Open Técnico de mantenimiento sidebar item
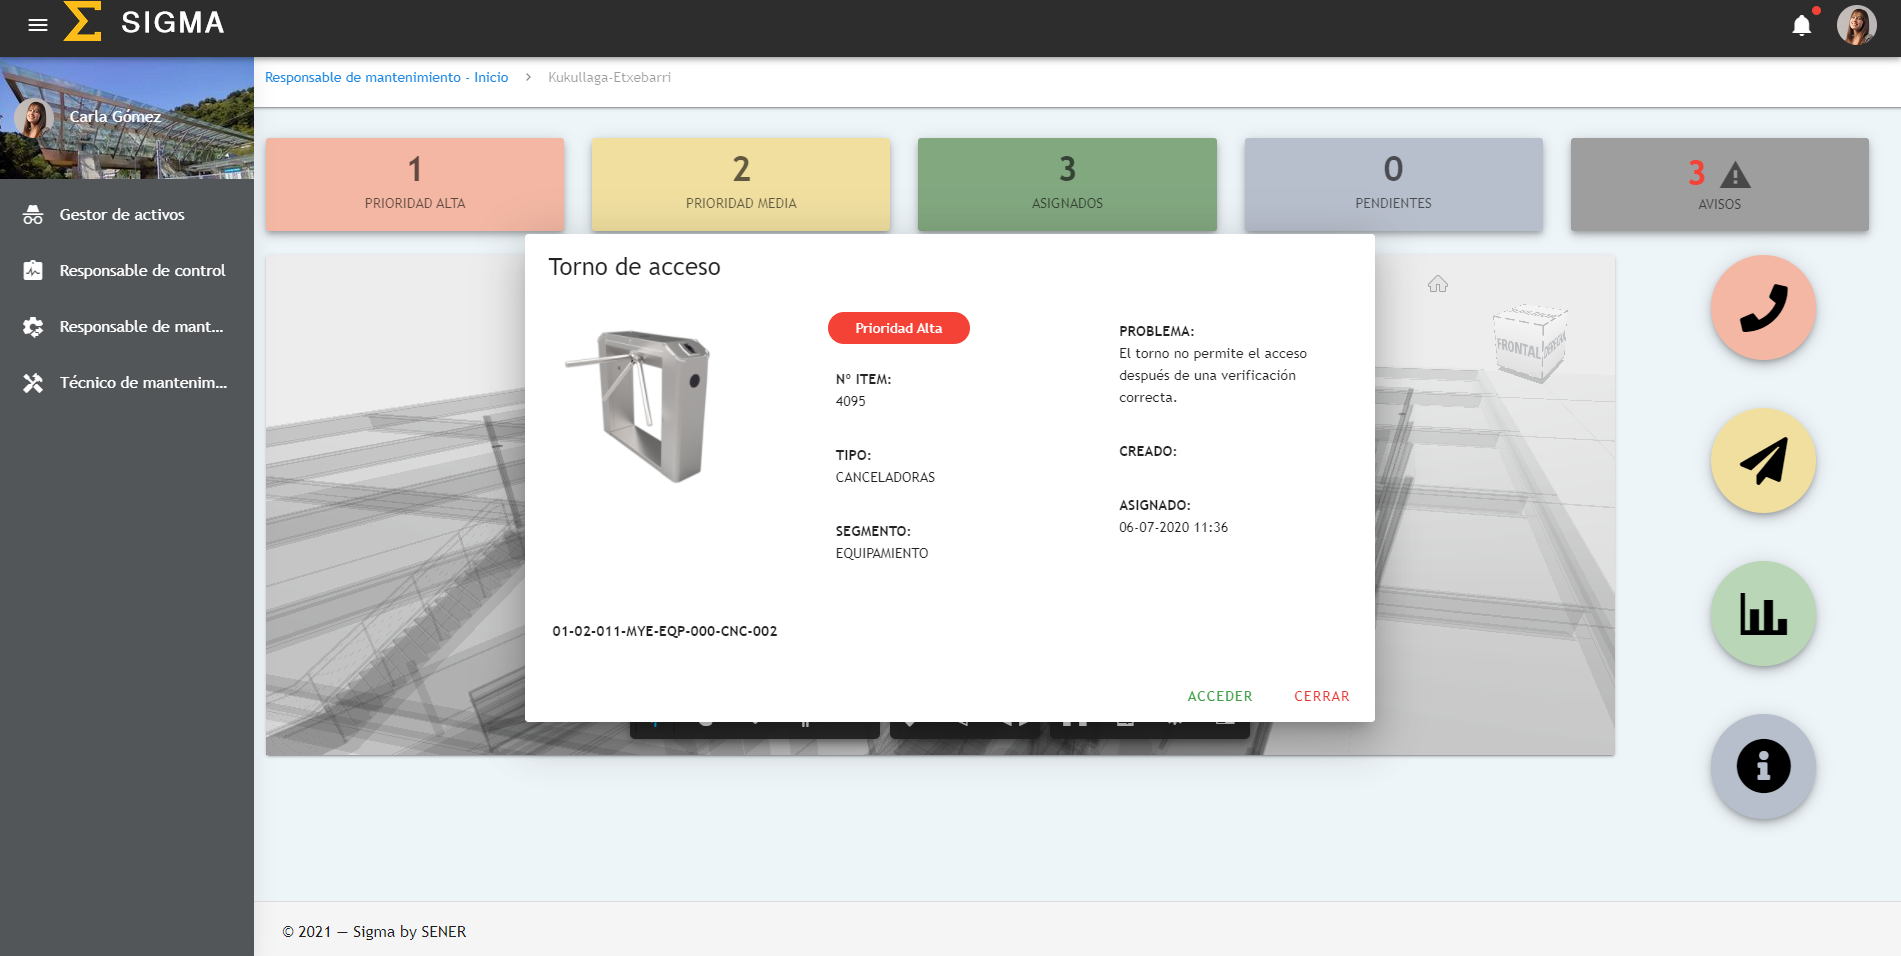This screenshot has width=1901, height=956. click(143, 383)
